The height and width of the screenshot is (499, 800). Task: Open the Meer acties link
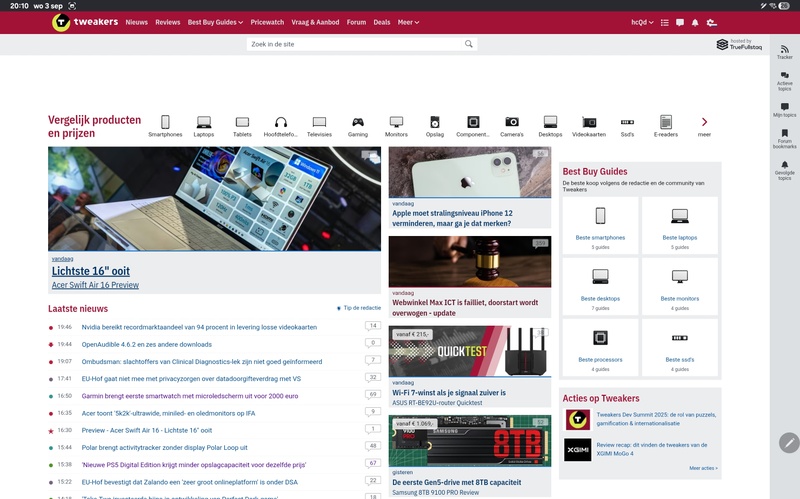[703, 468]
